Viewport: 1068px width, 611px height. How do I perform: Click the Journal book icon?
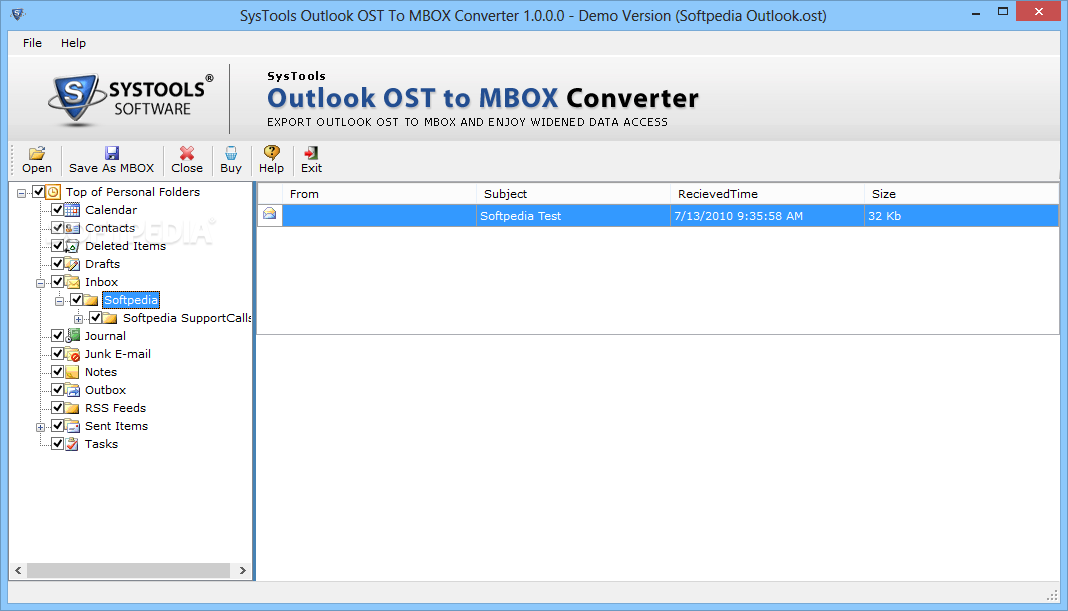(x=72, y=336)
